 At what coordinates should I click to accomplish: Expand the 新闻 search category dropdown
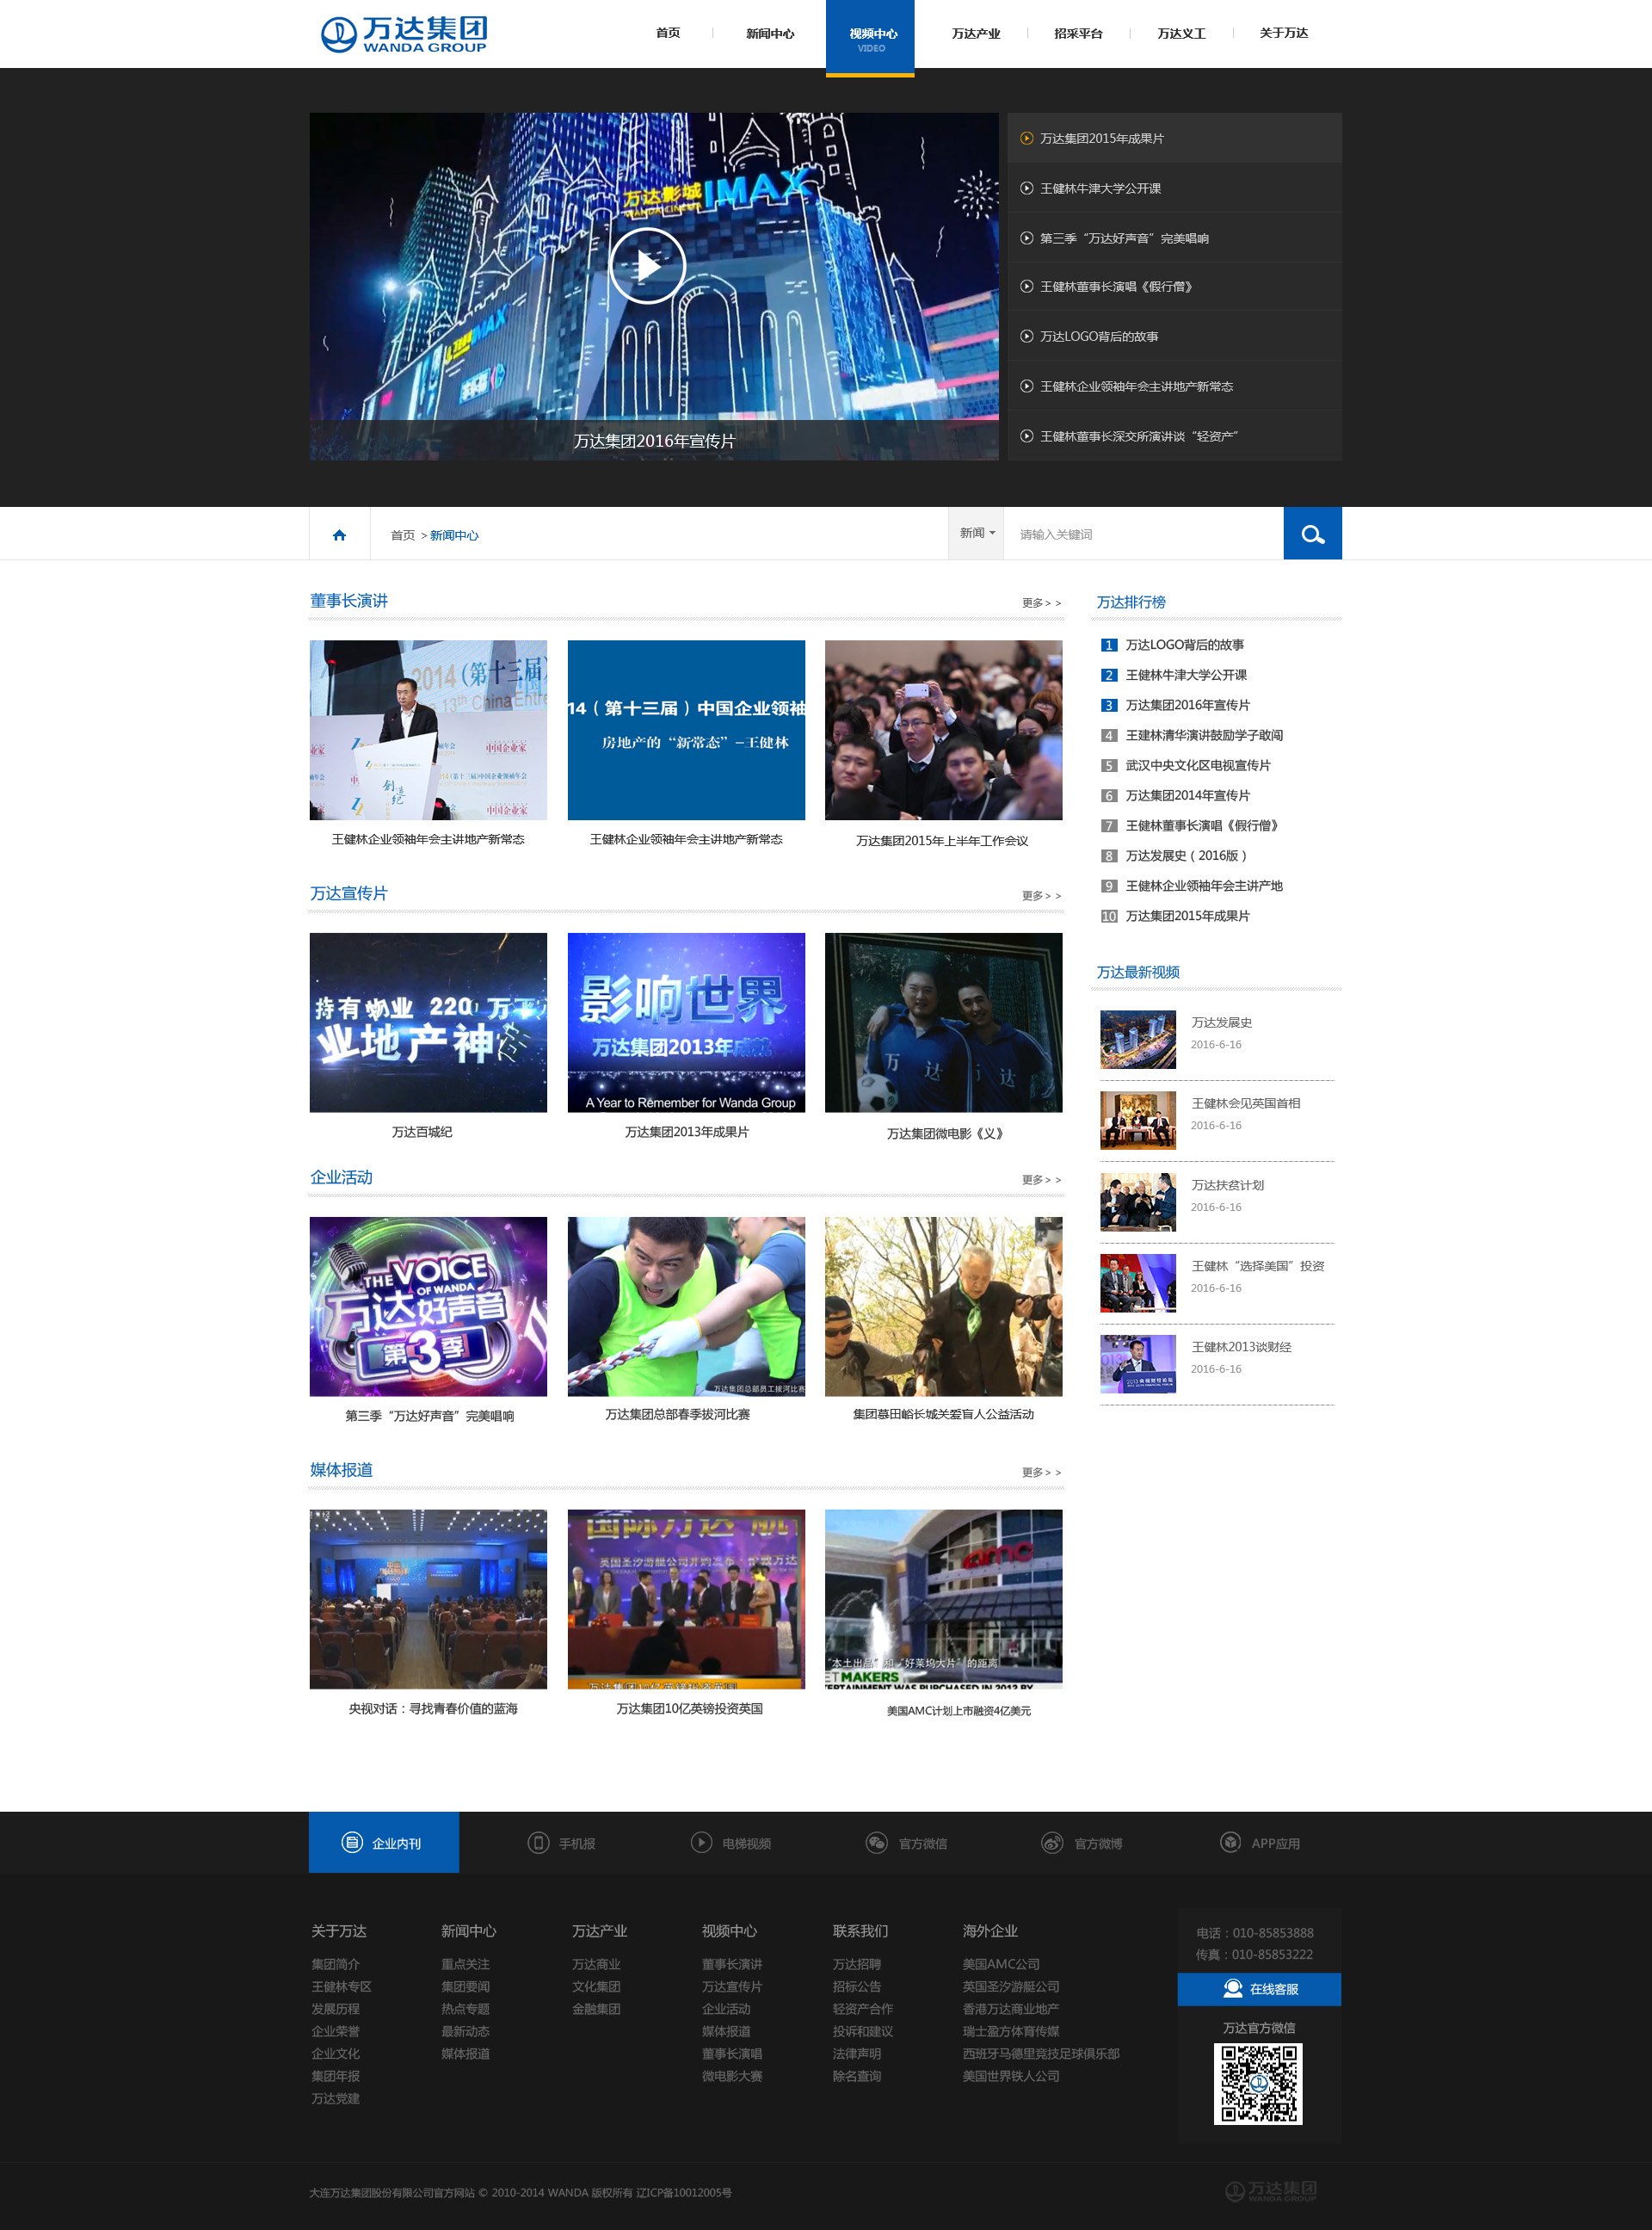977,533
